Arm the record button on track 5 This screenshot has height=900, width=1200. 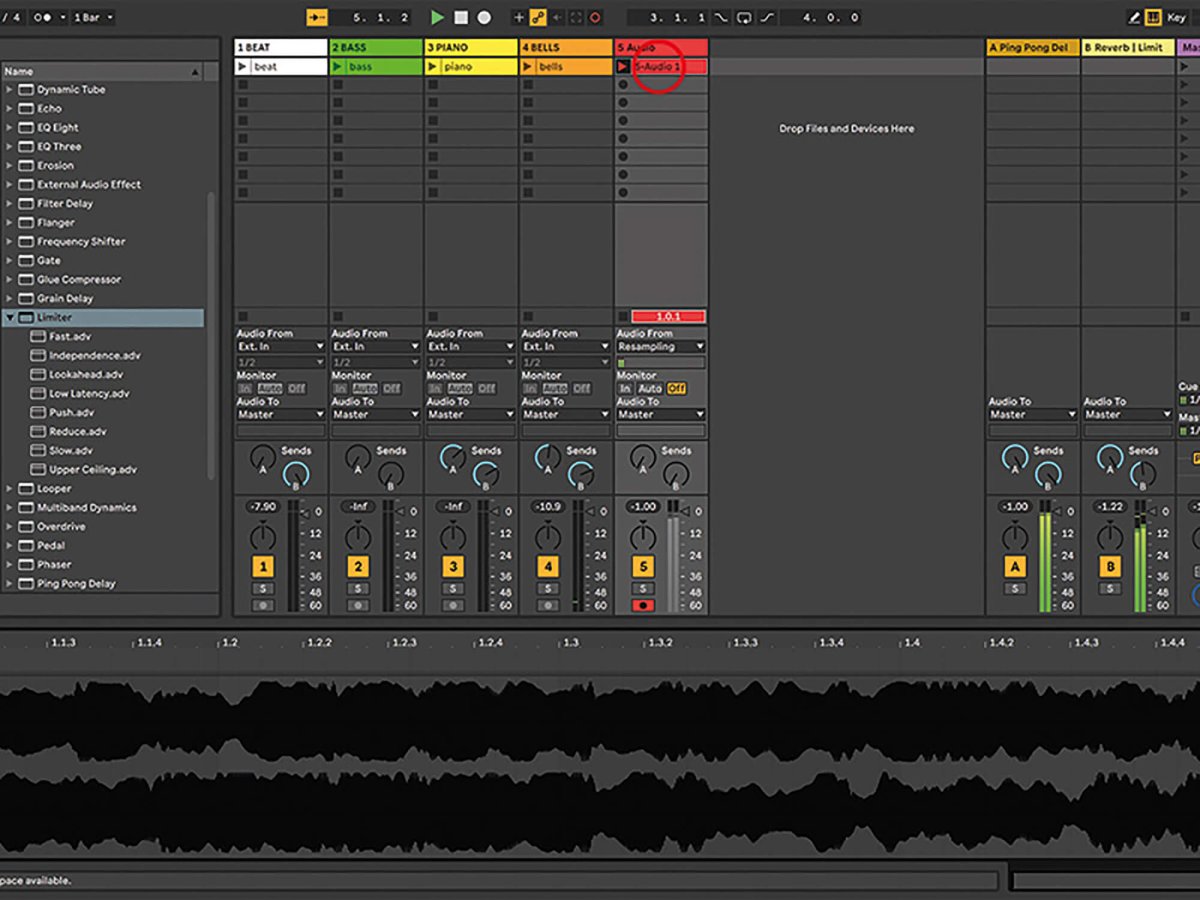641,604
